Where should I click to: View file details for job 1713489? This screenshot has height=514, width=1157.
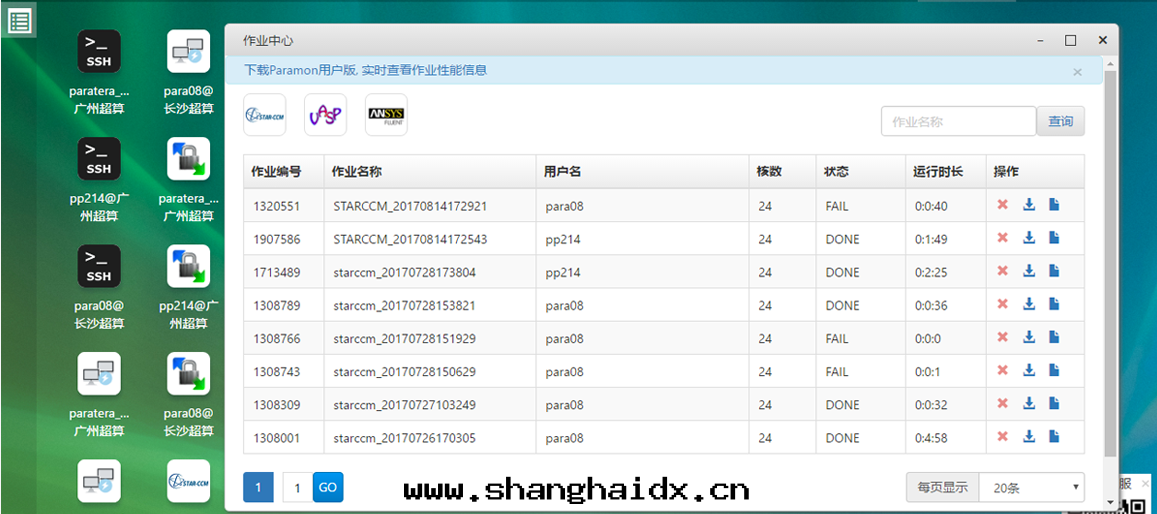click(1054, 272)
